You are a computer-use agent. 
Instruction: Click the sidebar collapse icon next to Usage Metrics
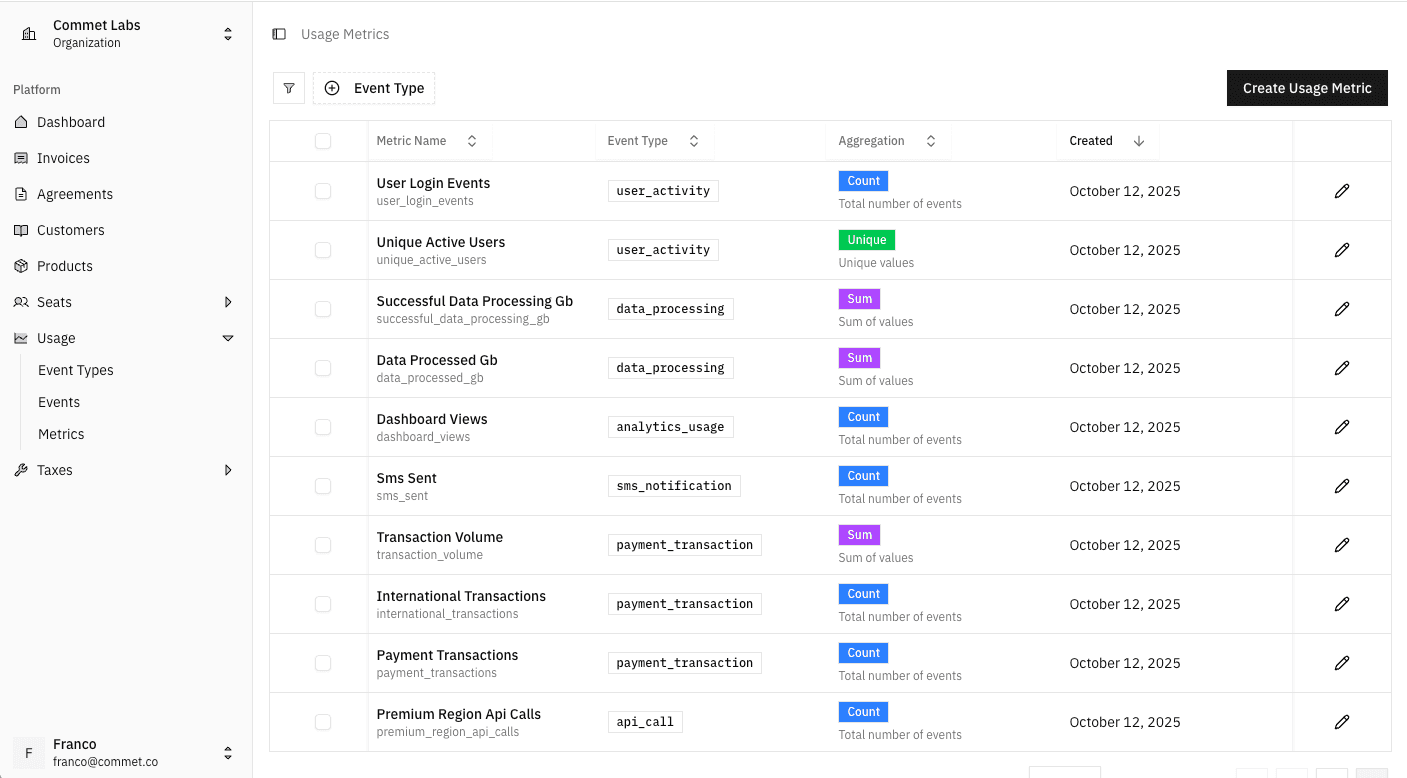(x=278, y=33)
